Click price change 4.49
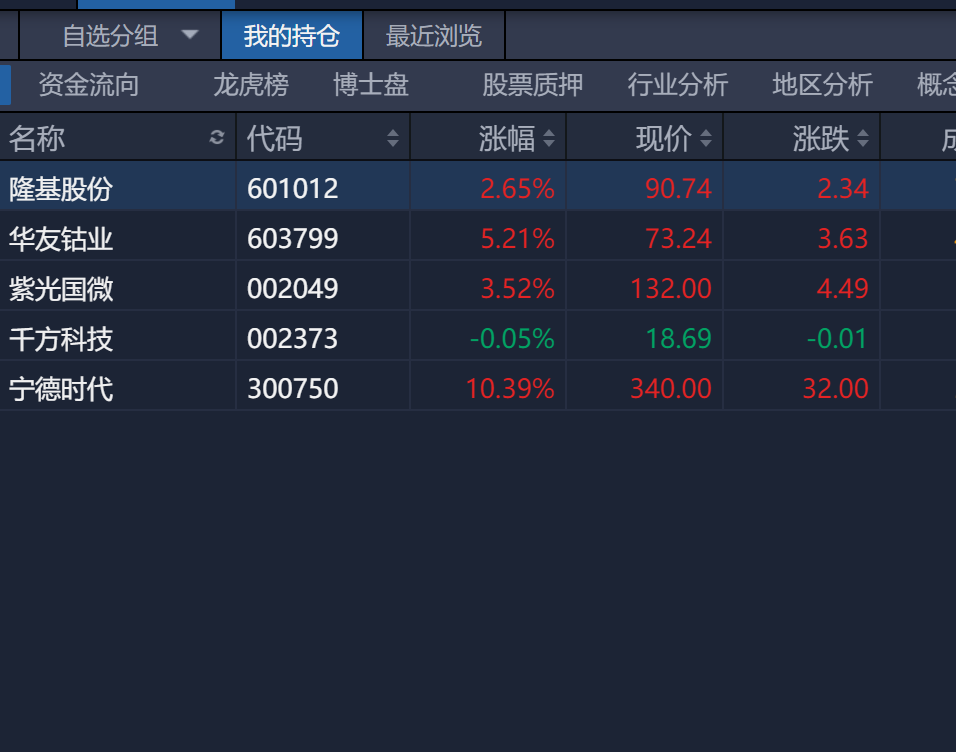The height and width of the screenshot is (752, 956). 843,288
